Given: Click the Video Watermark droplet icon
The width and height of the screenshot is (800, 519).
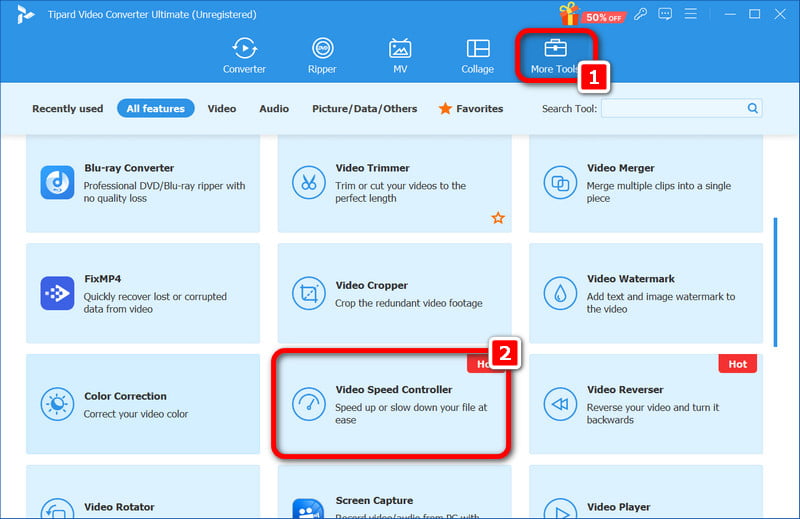Looking at the screenshot, I should pos(560,293).
